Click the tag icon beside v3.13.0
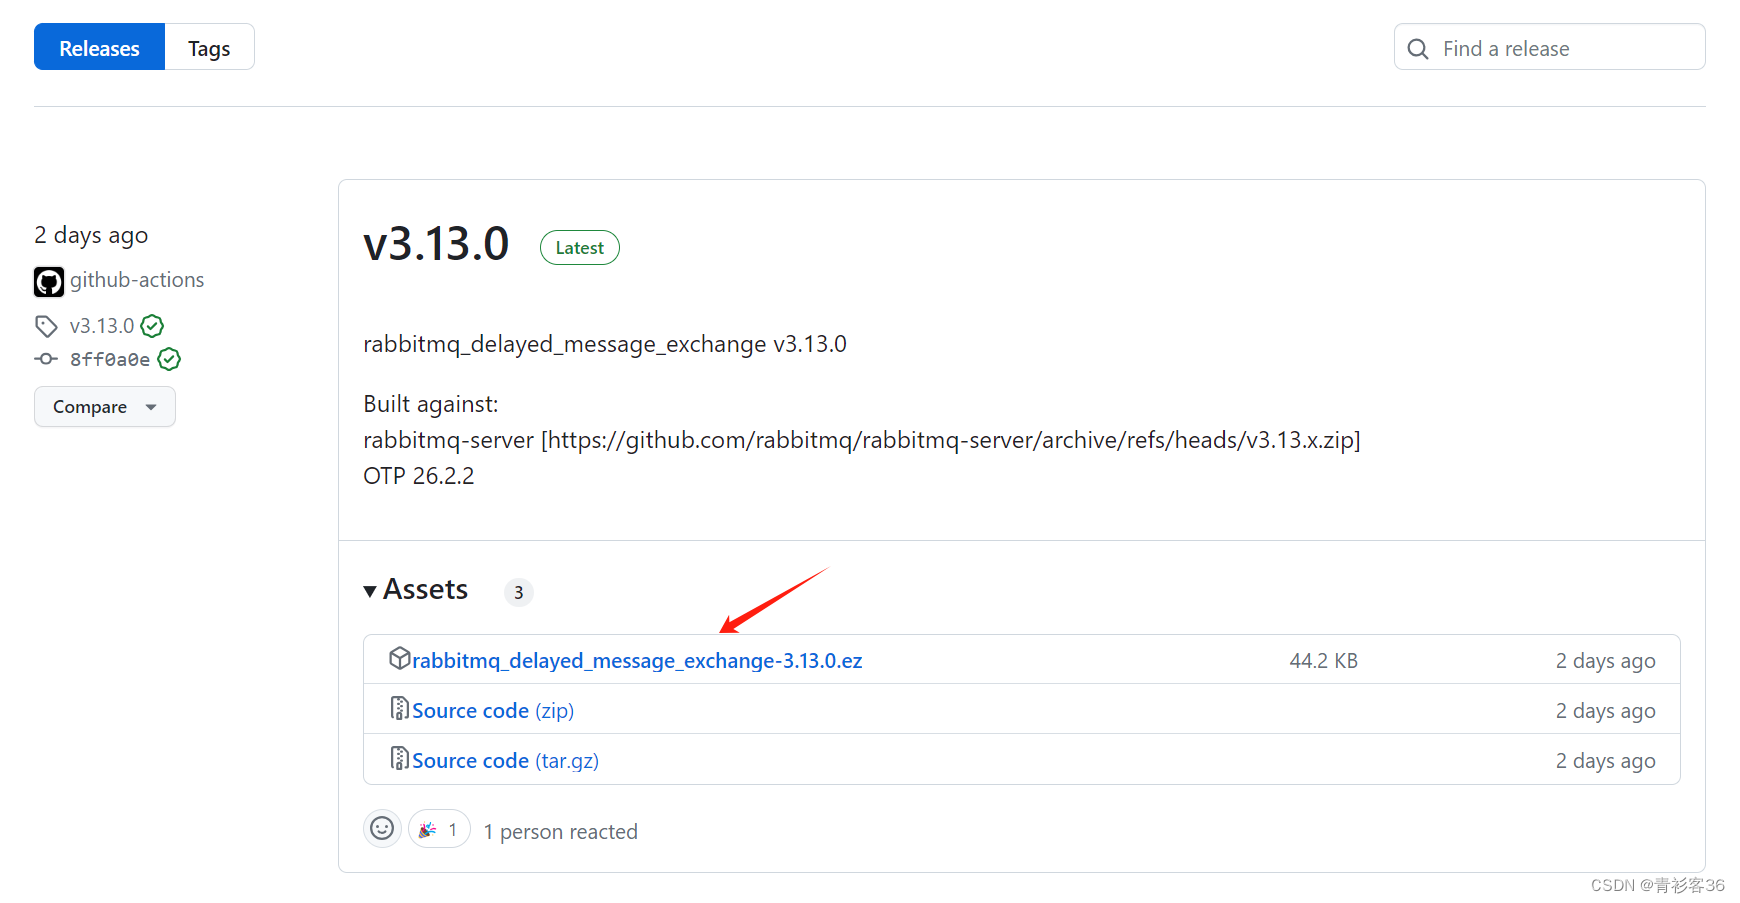This screenshot has height=903, width=1740. click(x=46, y=326)
